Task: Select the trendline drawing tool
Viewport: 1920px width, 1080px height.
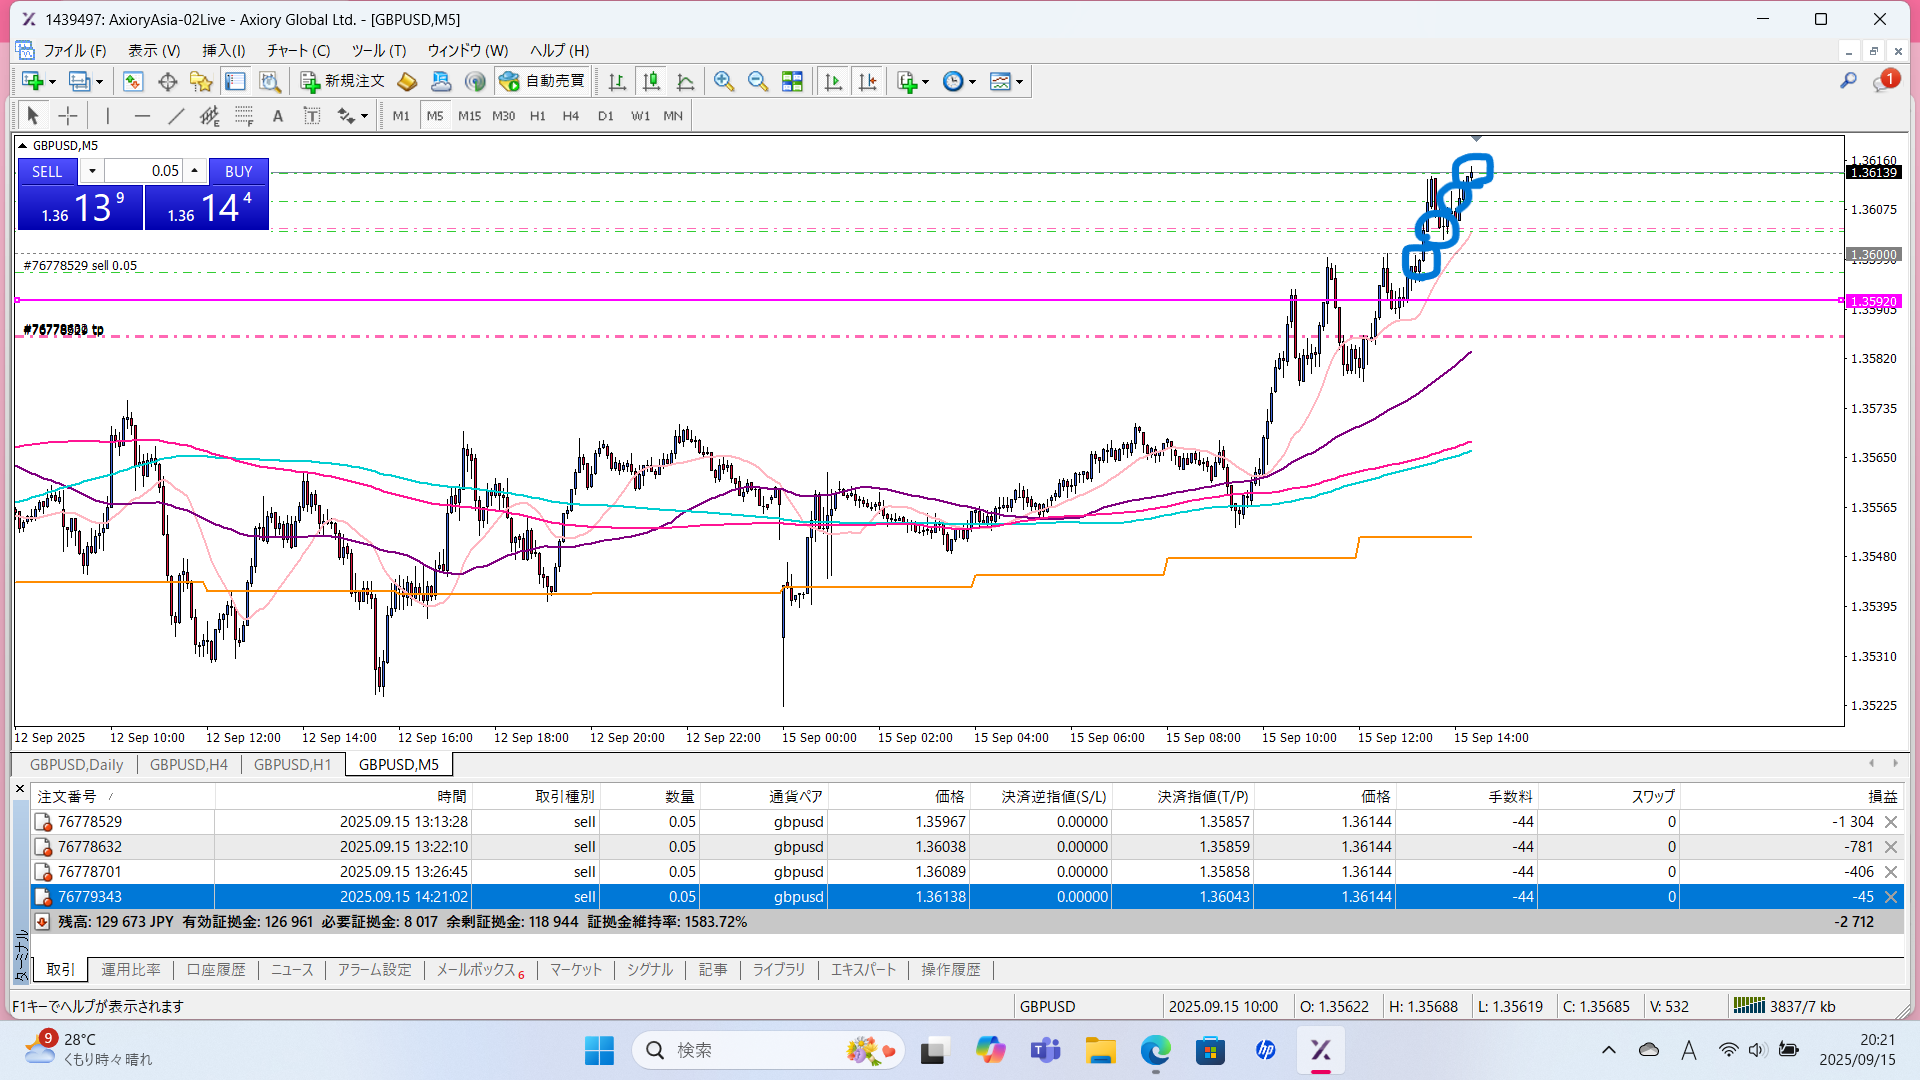Action: point(176,116)
